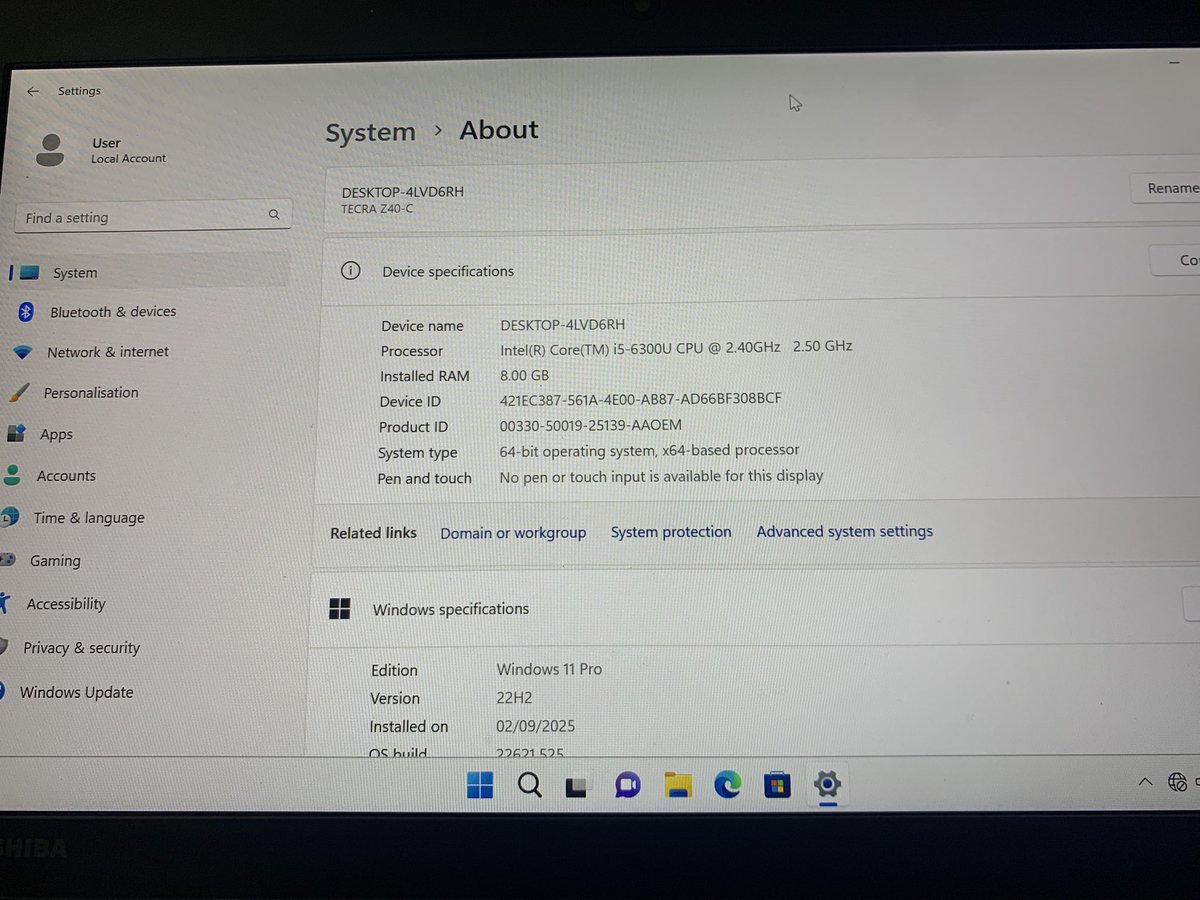
Task: Click the Wi-Fi network icon in sidebar
Action: (x=24, y=352)
